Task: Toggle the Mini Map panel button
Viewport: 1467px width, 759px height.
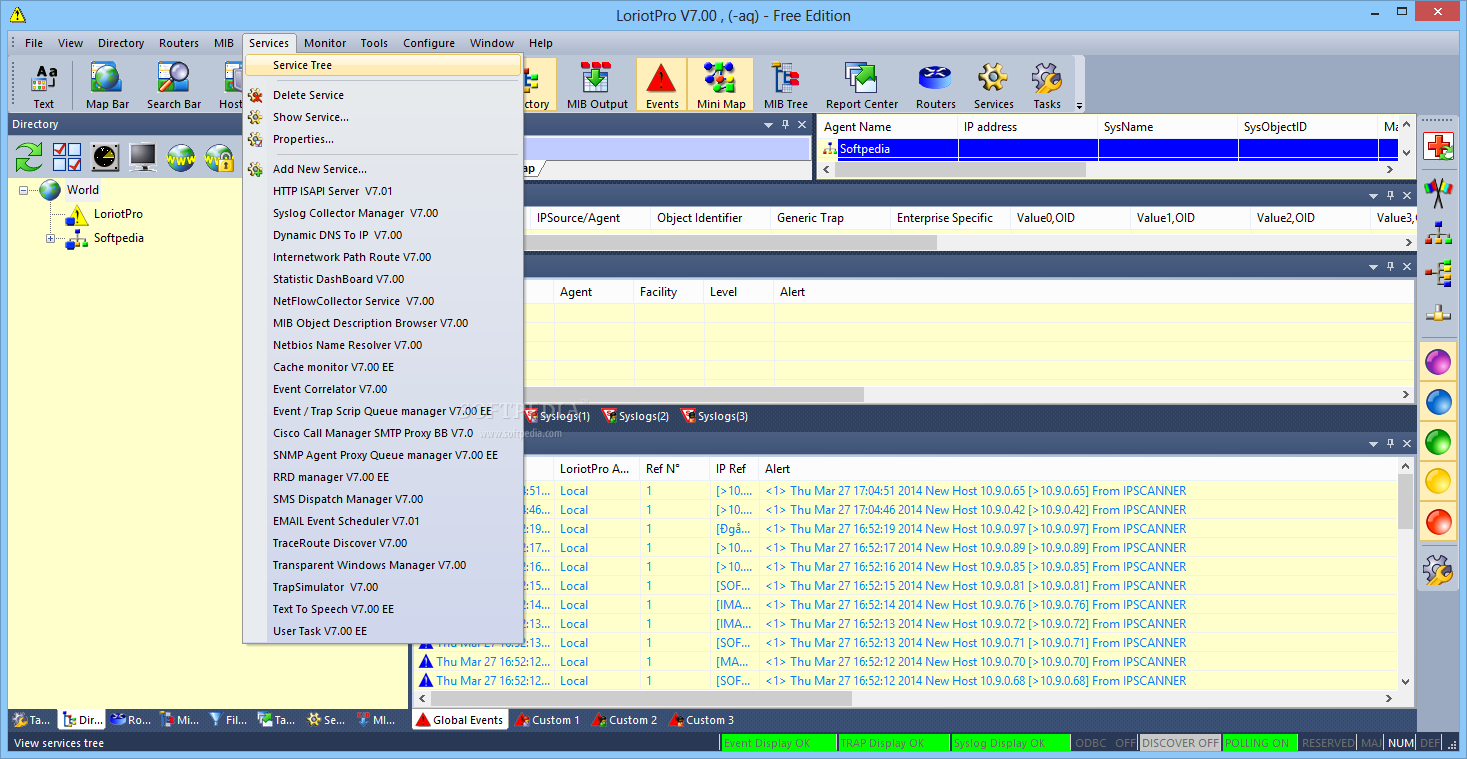Action: pos(721,85)
